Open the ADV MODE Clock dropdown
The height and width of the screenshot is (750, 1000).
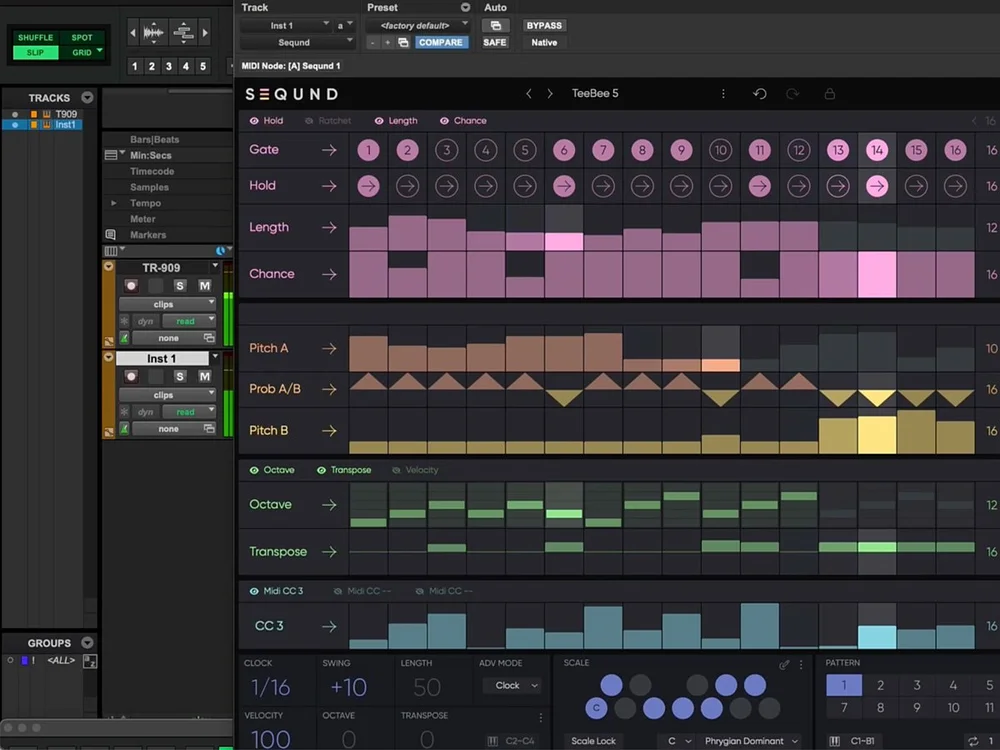click(x=515, y=686)
